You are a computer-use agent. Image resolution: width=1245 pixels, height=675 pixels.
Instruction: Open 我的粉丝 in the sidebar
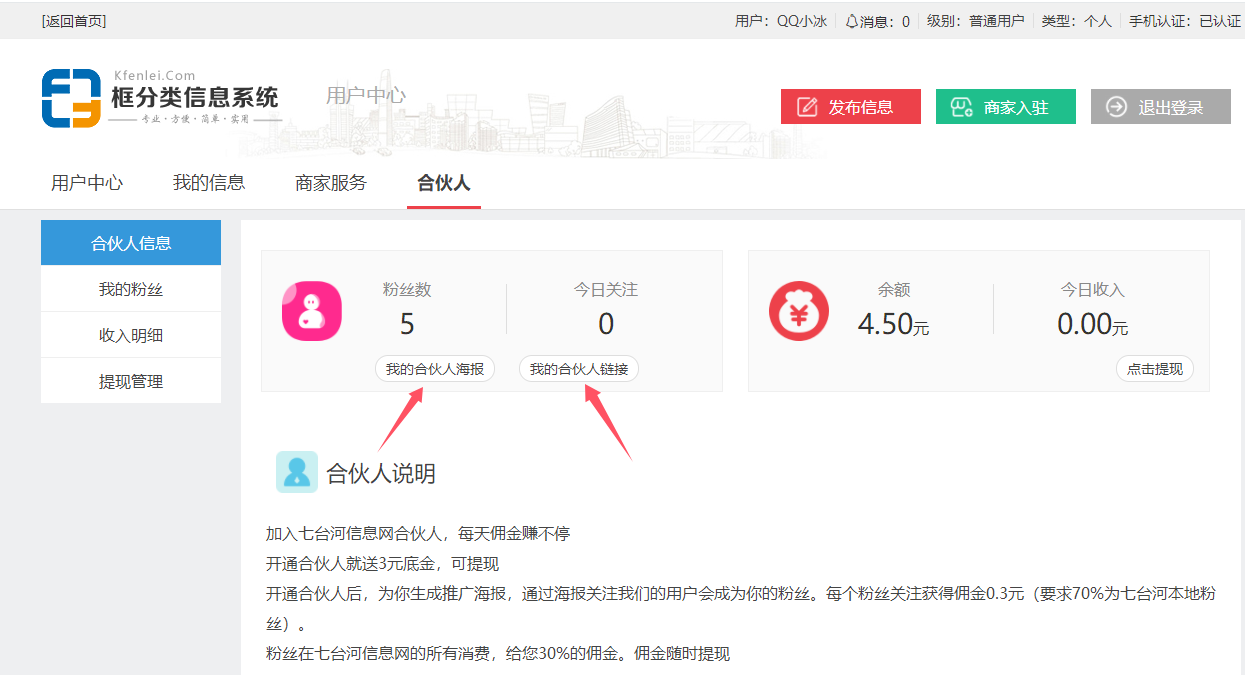click(x=131, y=289)
